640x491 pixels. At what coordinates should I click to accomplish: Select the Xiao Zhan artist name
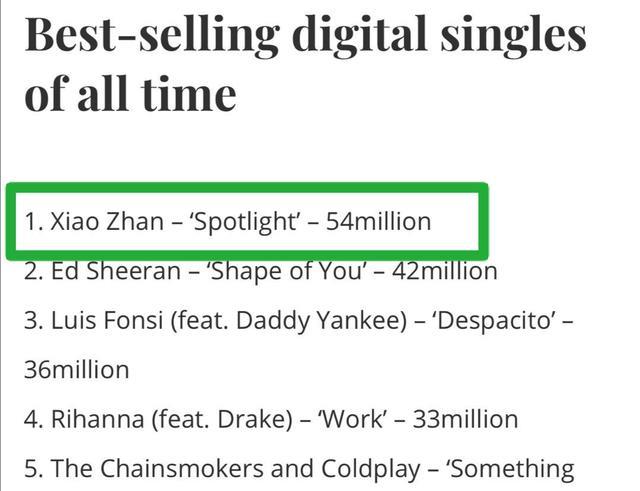107,221
